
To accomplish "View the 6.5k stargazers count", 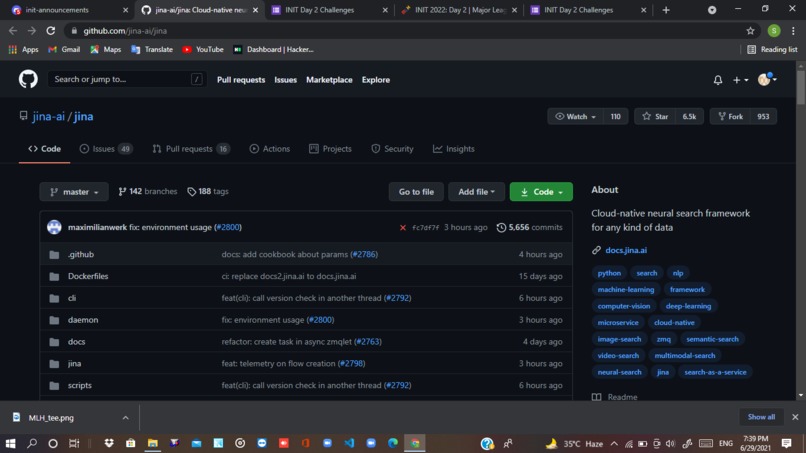I will point(689,117).
